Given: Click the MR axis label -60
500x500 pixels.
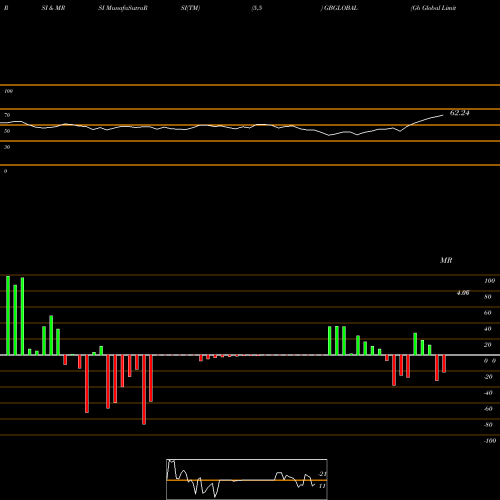Looking at the screenshot, I should pos(488,409).
